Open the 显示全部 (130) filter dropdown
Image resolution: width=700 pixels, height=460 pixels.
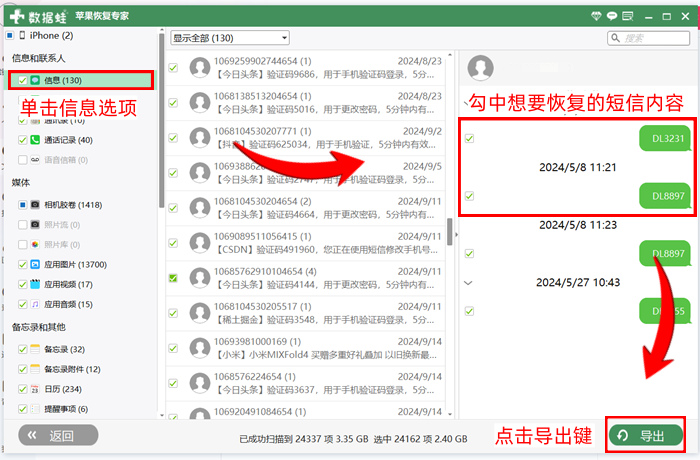[230, 38]
